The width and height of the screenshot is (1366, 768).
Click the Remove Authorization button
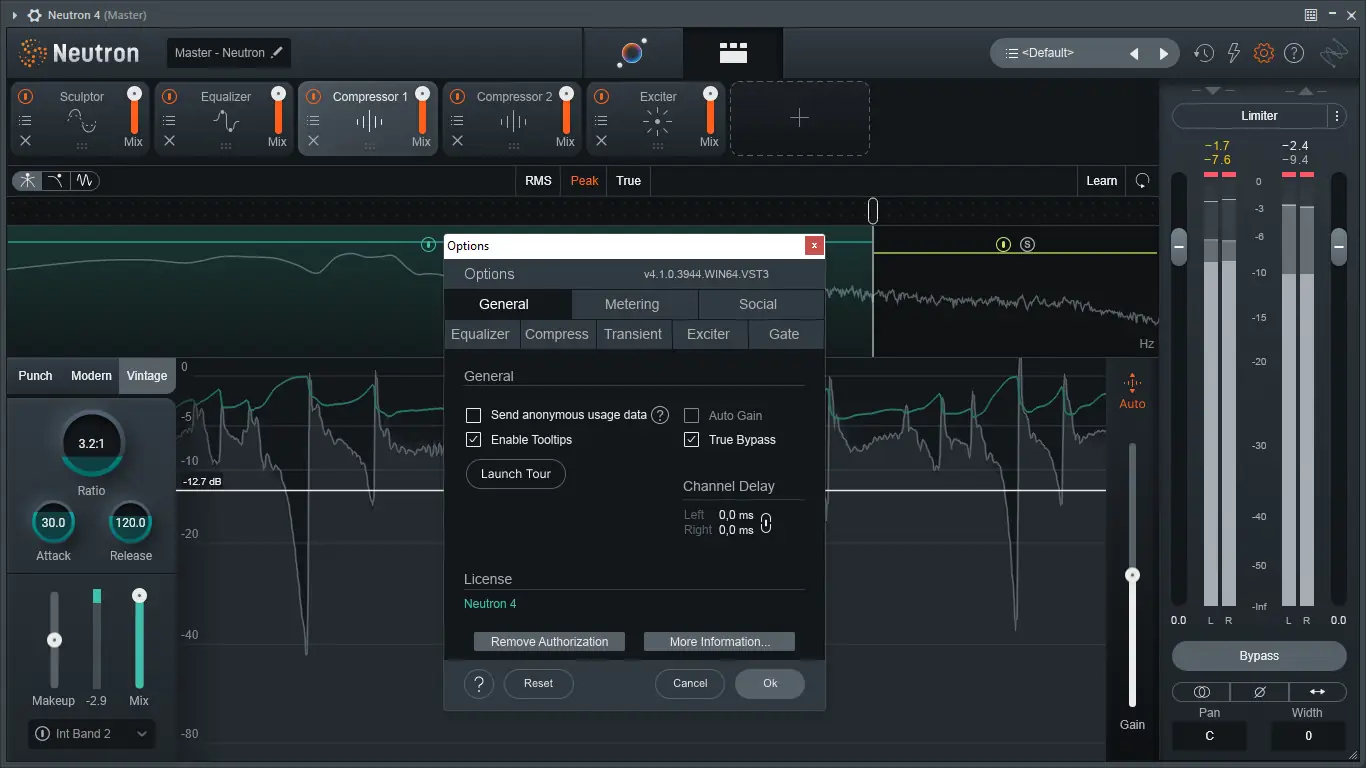(x=549, y=641)
